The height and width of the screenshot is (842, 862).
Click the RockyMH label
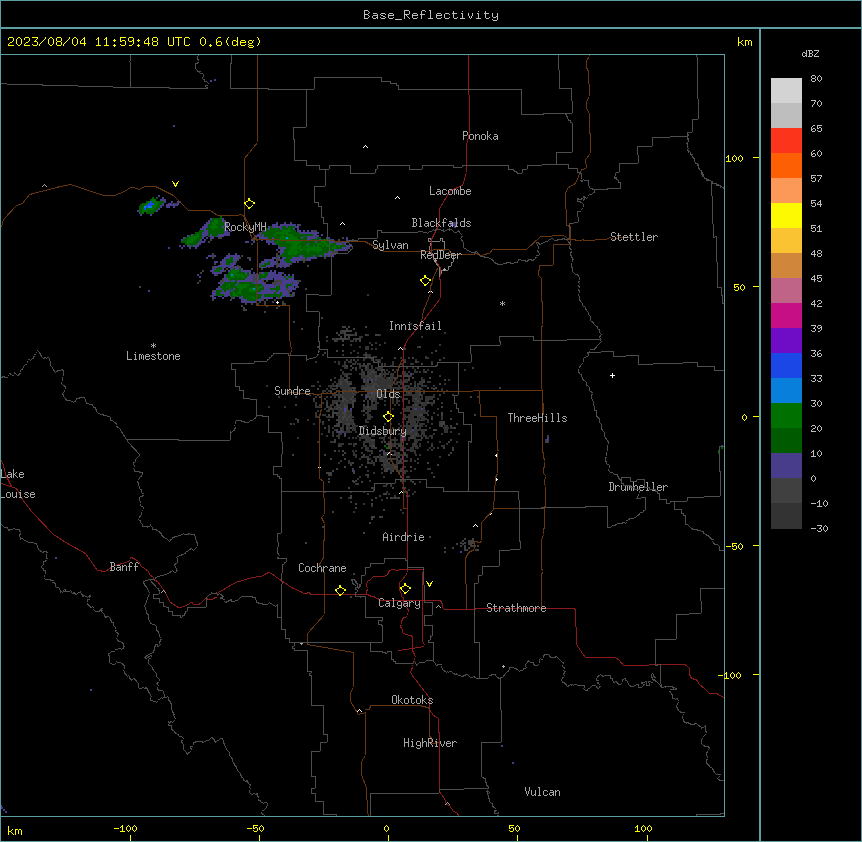pos(245,227)
